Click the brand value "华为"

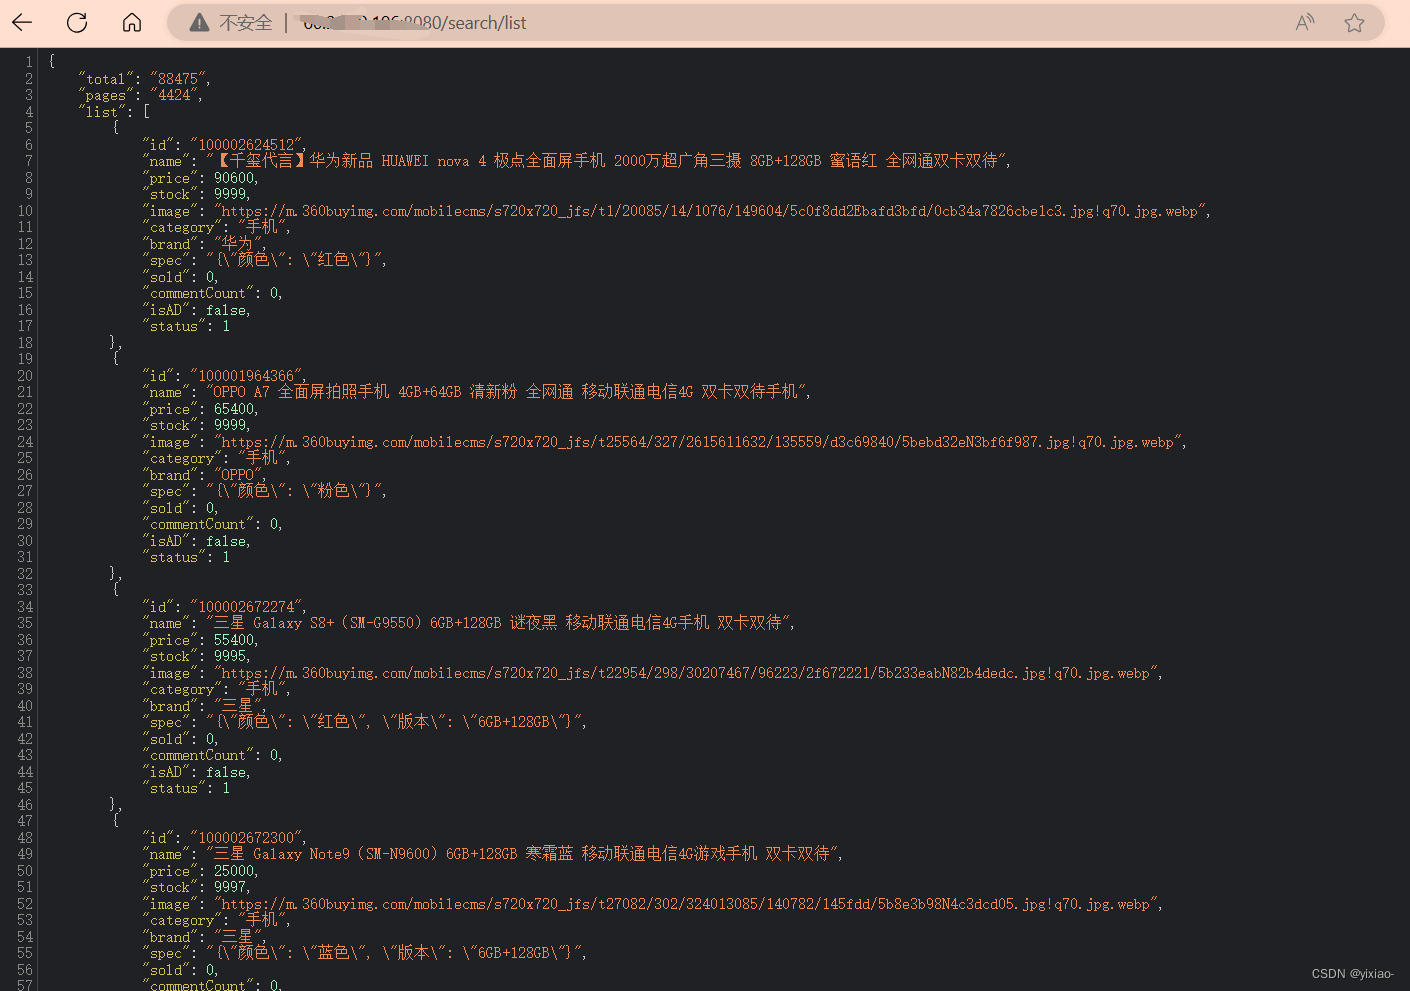[x=236, y=244]
